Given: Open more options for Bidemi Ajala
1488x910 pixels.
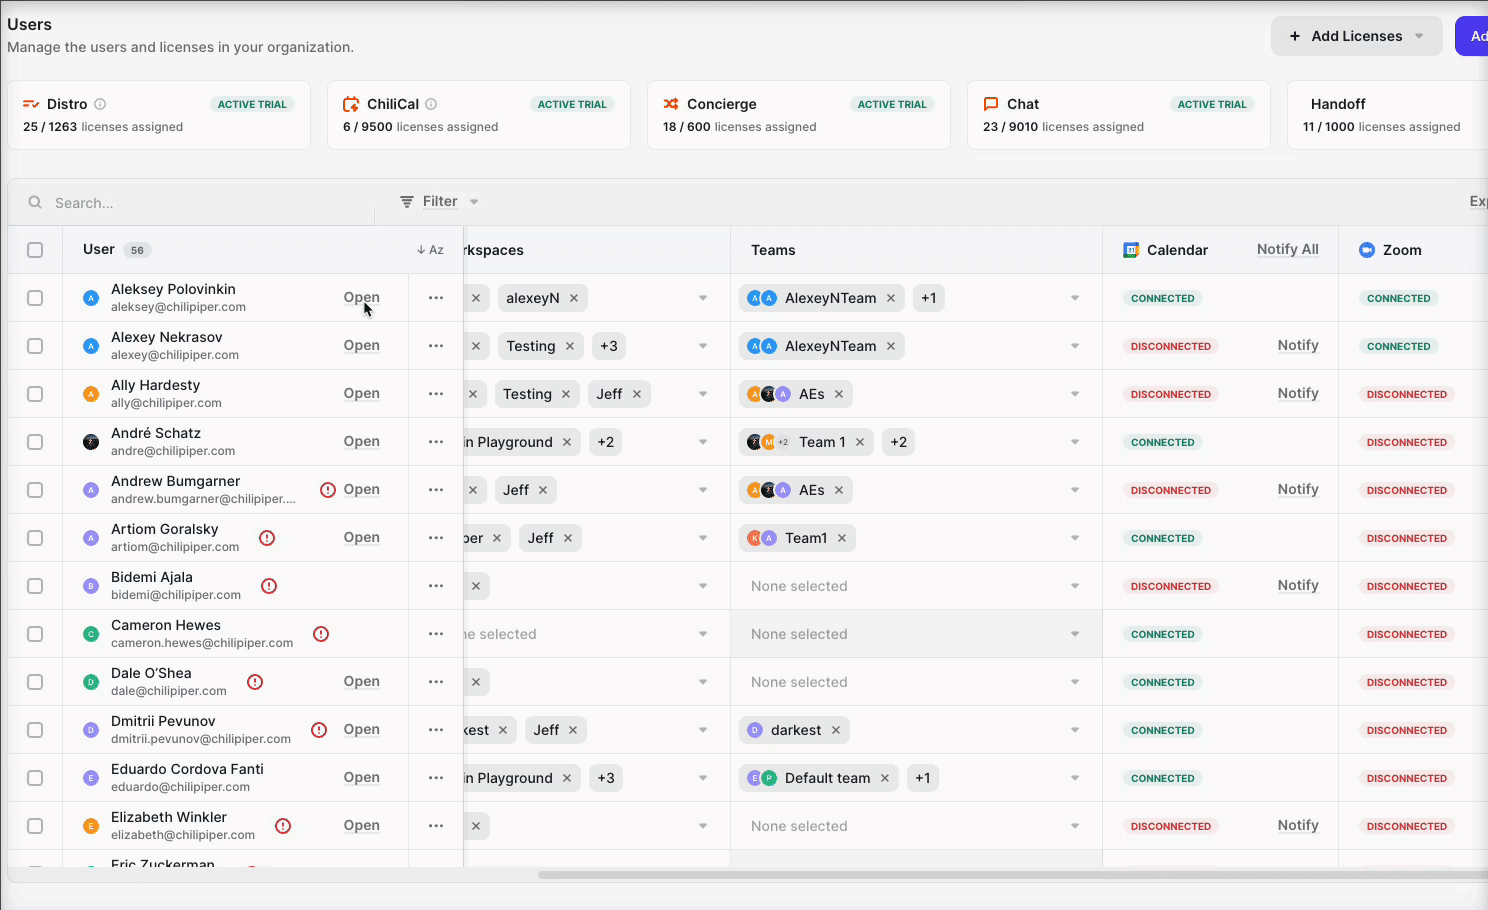Looking at the screenshot, I should pyautogui.click(x=436, y=586).
